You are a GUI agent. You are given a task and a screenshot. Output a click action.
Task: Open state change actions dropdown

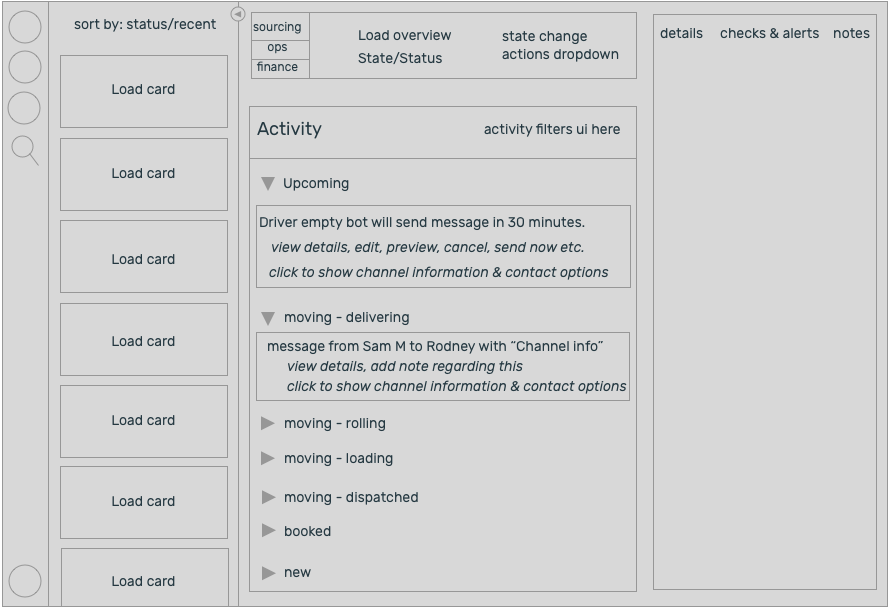click(560, 45)
